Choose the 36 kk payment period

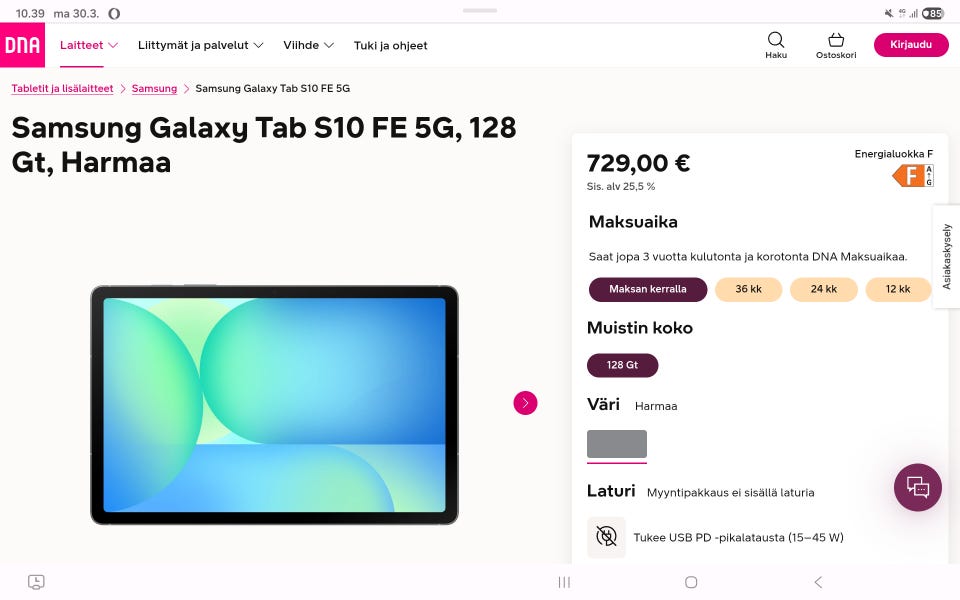coord(748,289)
